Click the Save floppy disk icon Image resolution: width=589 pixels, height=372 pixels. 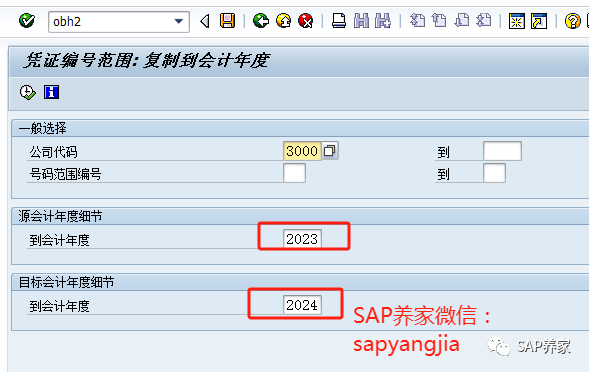(228, 21)
